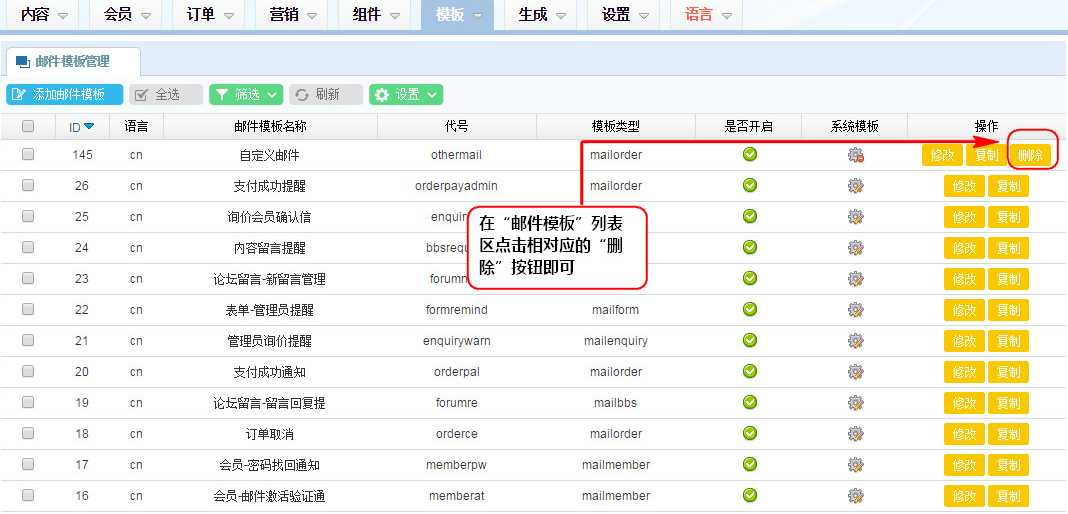This screenshot has width=1068, height=514.
Task: Click system template gear icon for orderpayadmin row
Action: click(x=855, y=186)
